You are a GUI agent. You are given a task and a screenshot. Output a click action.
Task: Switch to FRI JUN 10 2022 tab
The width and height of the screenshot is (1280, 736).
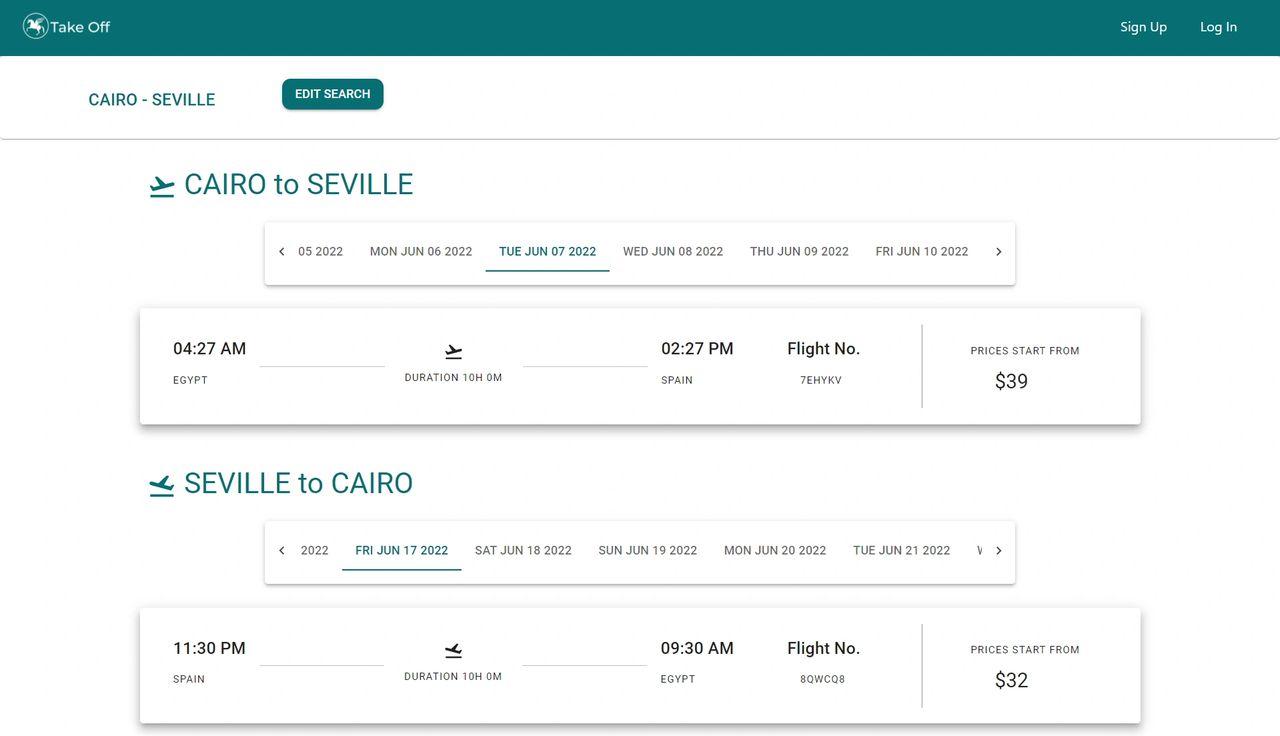[922, 252]
